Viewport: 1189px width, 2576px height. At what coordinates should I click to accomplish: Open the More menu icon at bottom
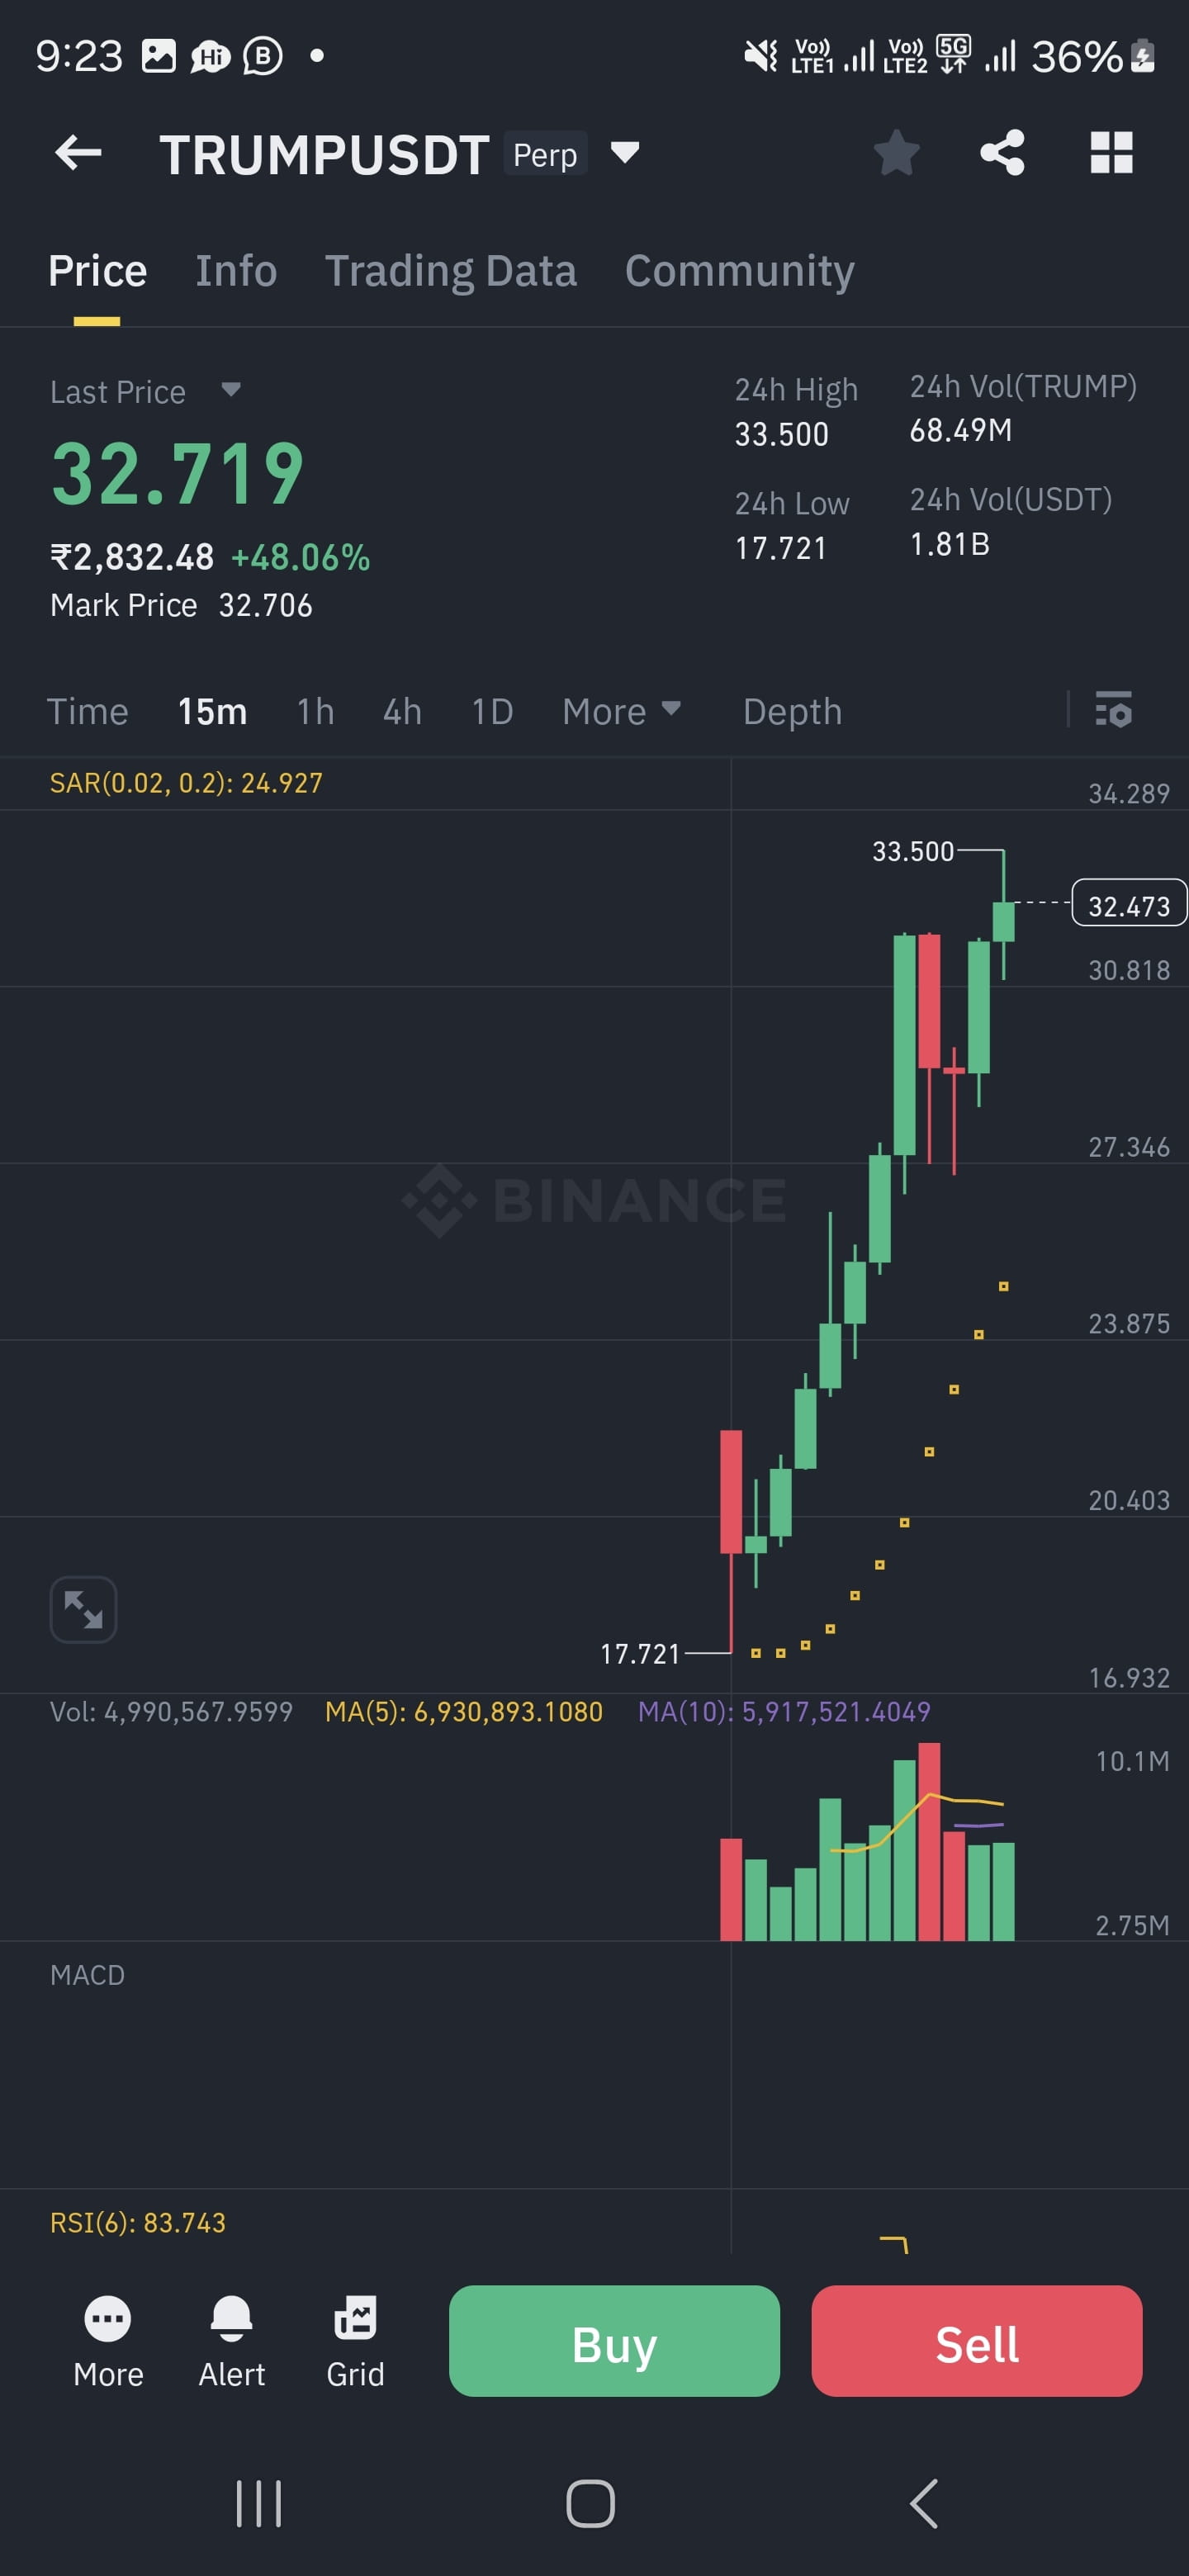[108, 2341]
